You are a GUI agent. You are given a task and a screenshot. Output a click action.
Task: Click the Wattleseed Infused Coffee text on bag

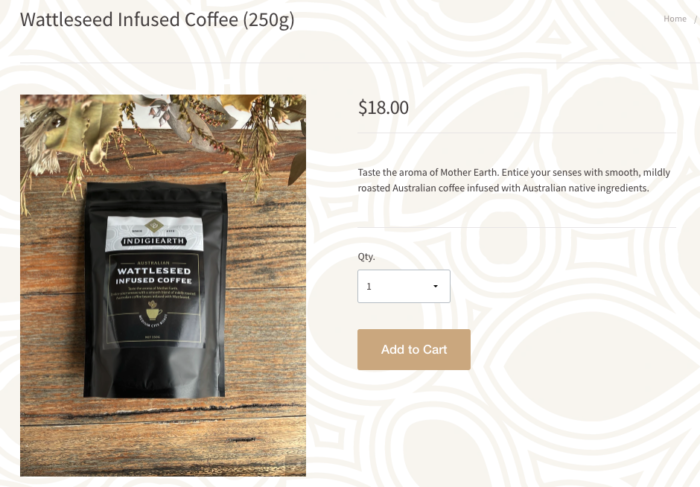click(154, 275)
